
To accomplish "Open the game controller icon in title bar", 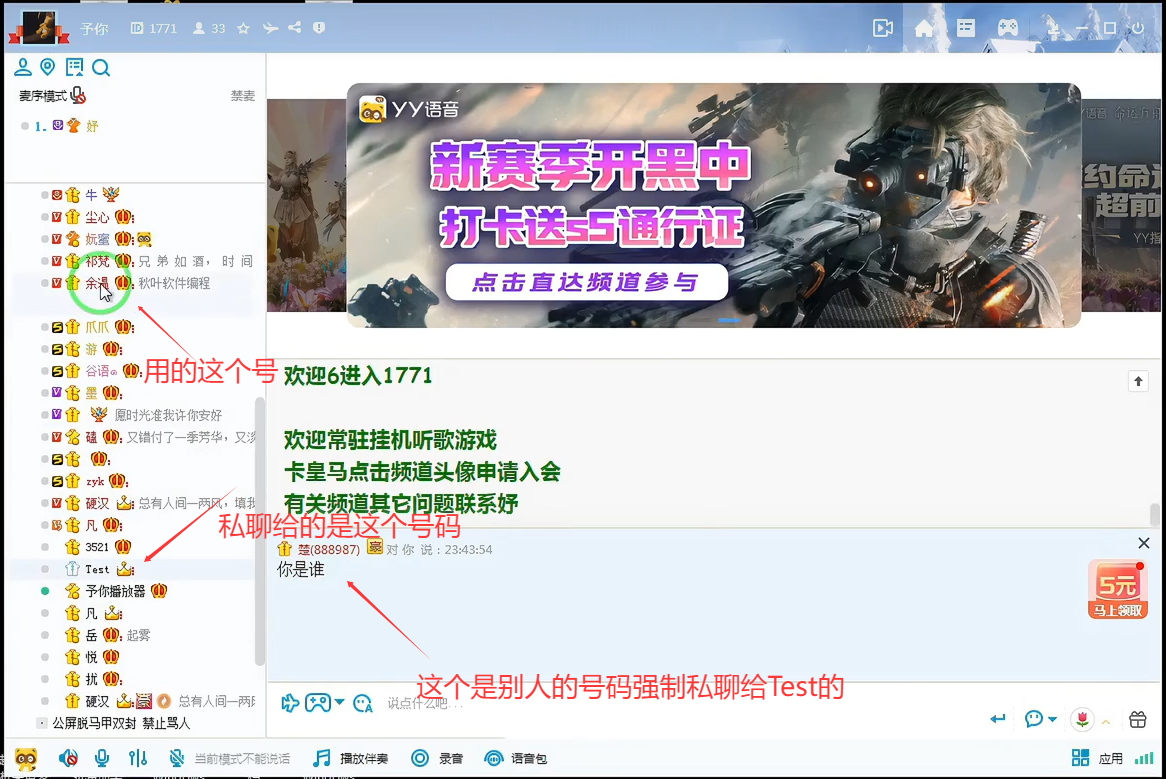I will (1007, 28).
